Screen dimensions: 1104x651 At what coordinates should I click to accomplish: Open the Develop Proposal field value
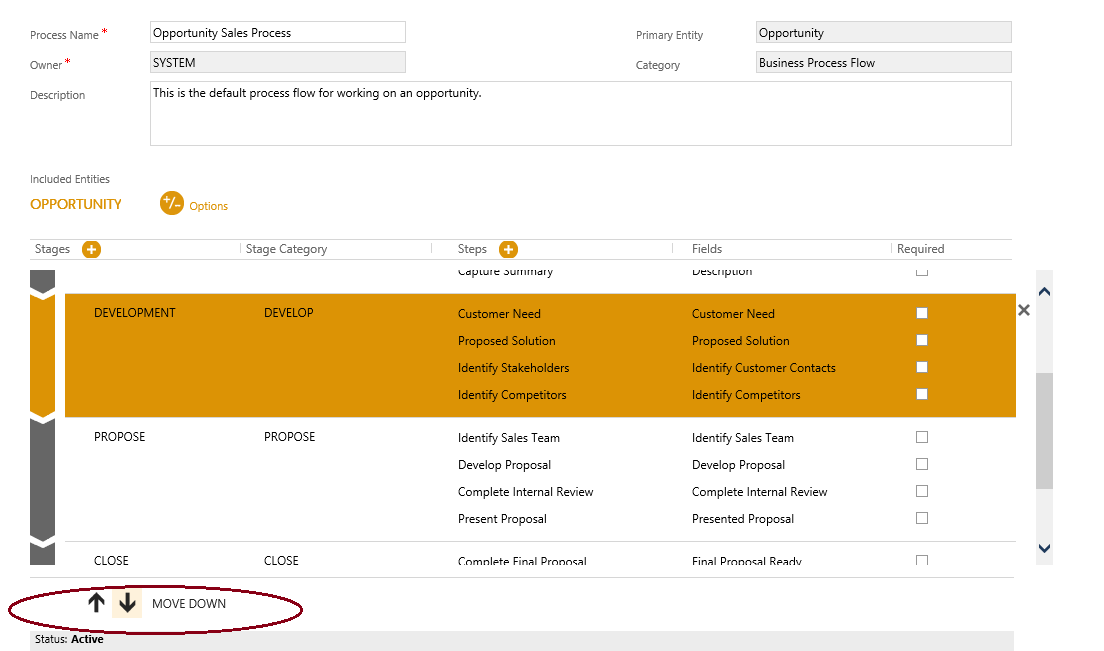[738, 464]
